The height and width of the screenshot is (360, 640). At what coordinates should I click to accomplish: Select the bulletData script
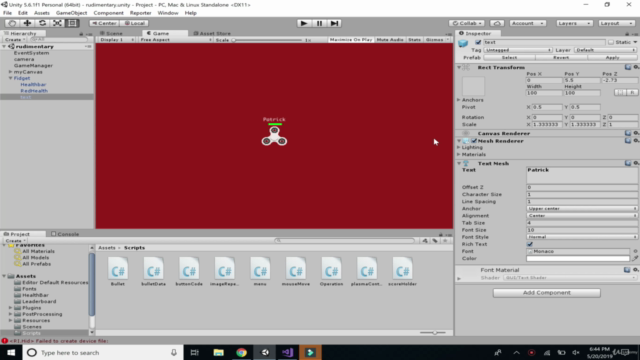click(x=153, y=271)
